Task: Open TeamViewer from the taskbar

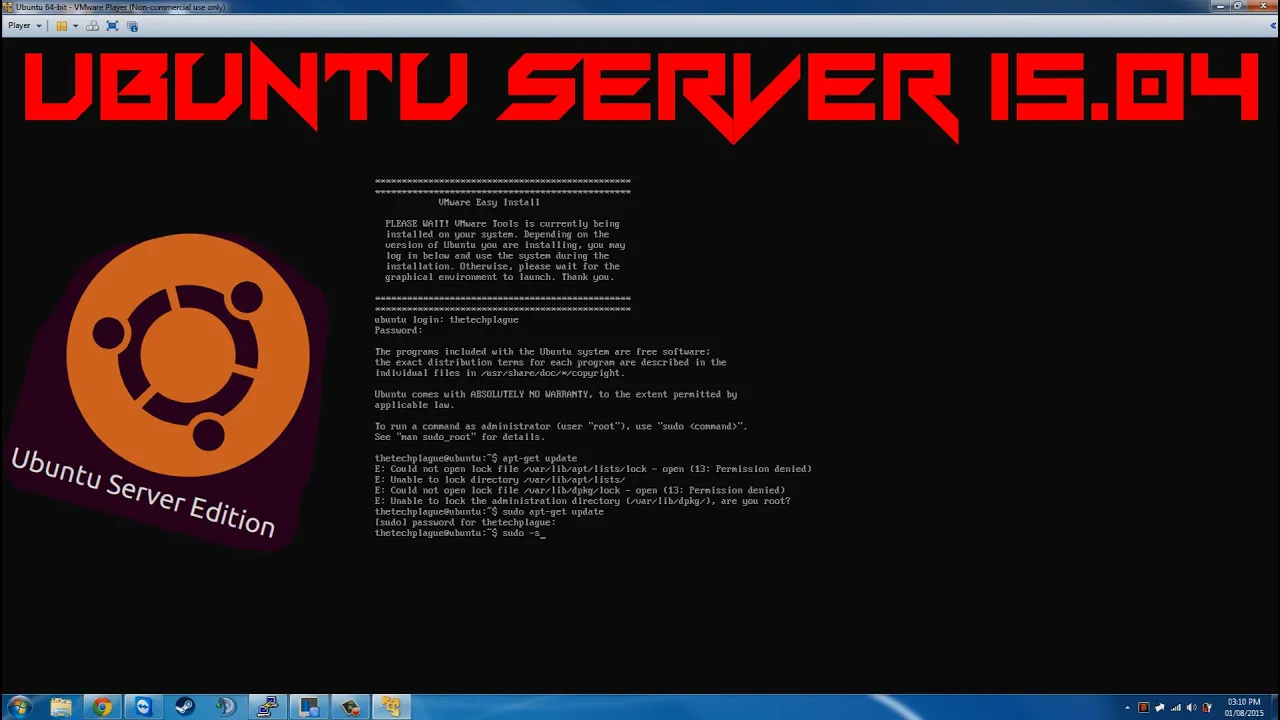Action: point(143,707)
